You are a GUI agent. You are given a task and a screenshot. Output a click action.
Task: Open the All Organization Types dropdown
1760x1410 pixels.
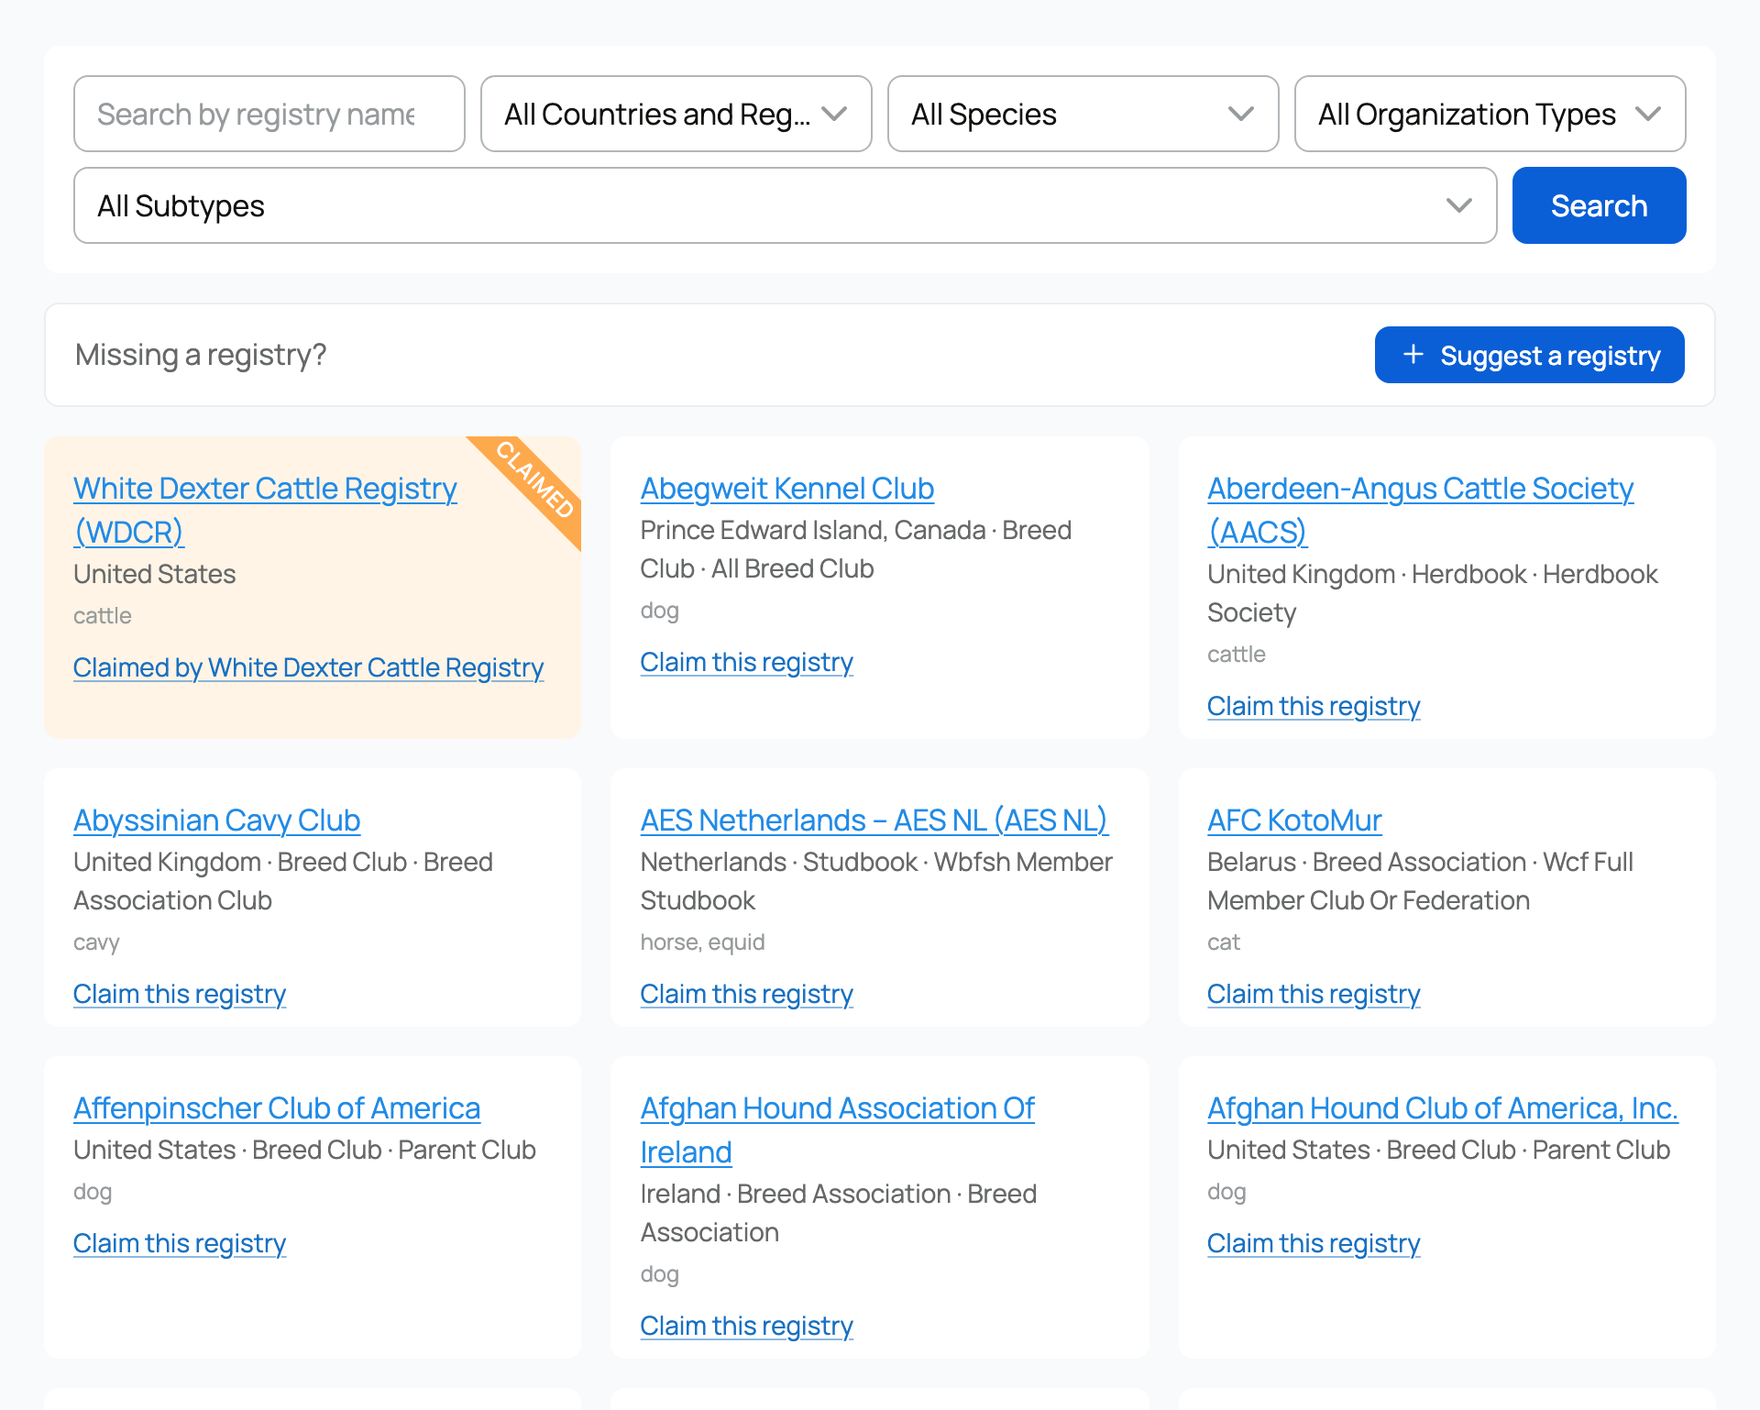[1490, 114]
